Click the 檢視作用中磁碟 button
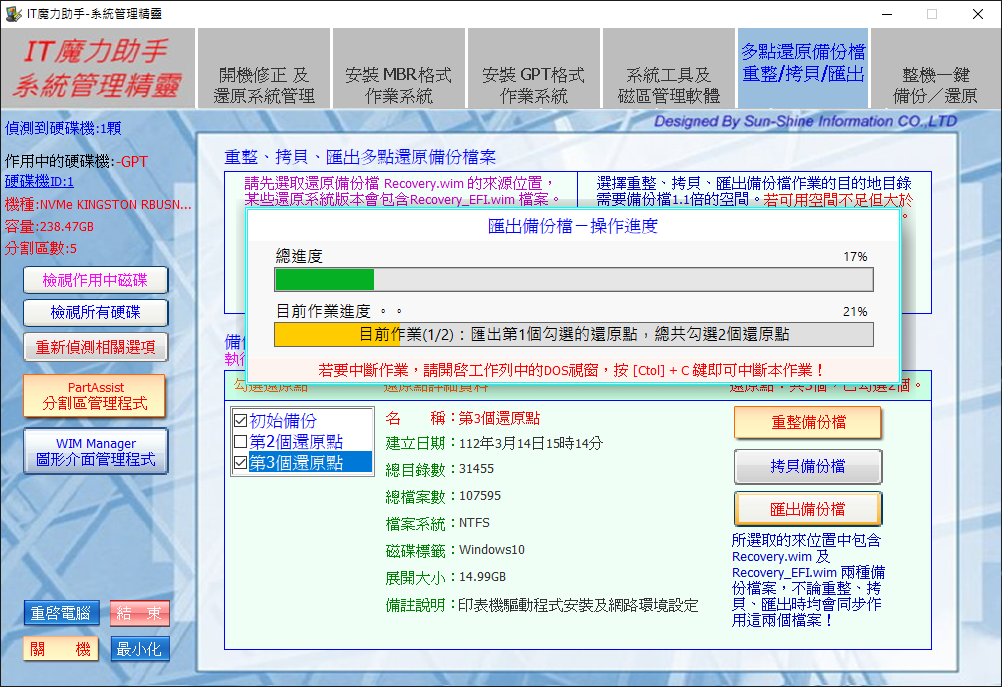Screen dimensions: 1002x687 pos(96,280)
